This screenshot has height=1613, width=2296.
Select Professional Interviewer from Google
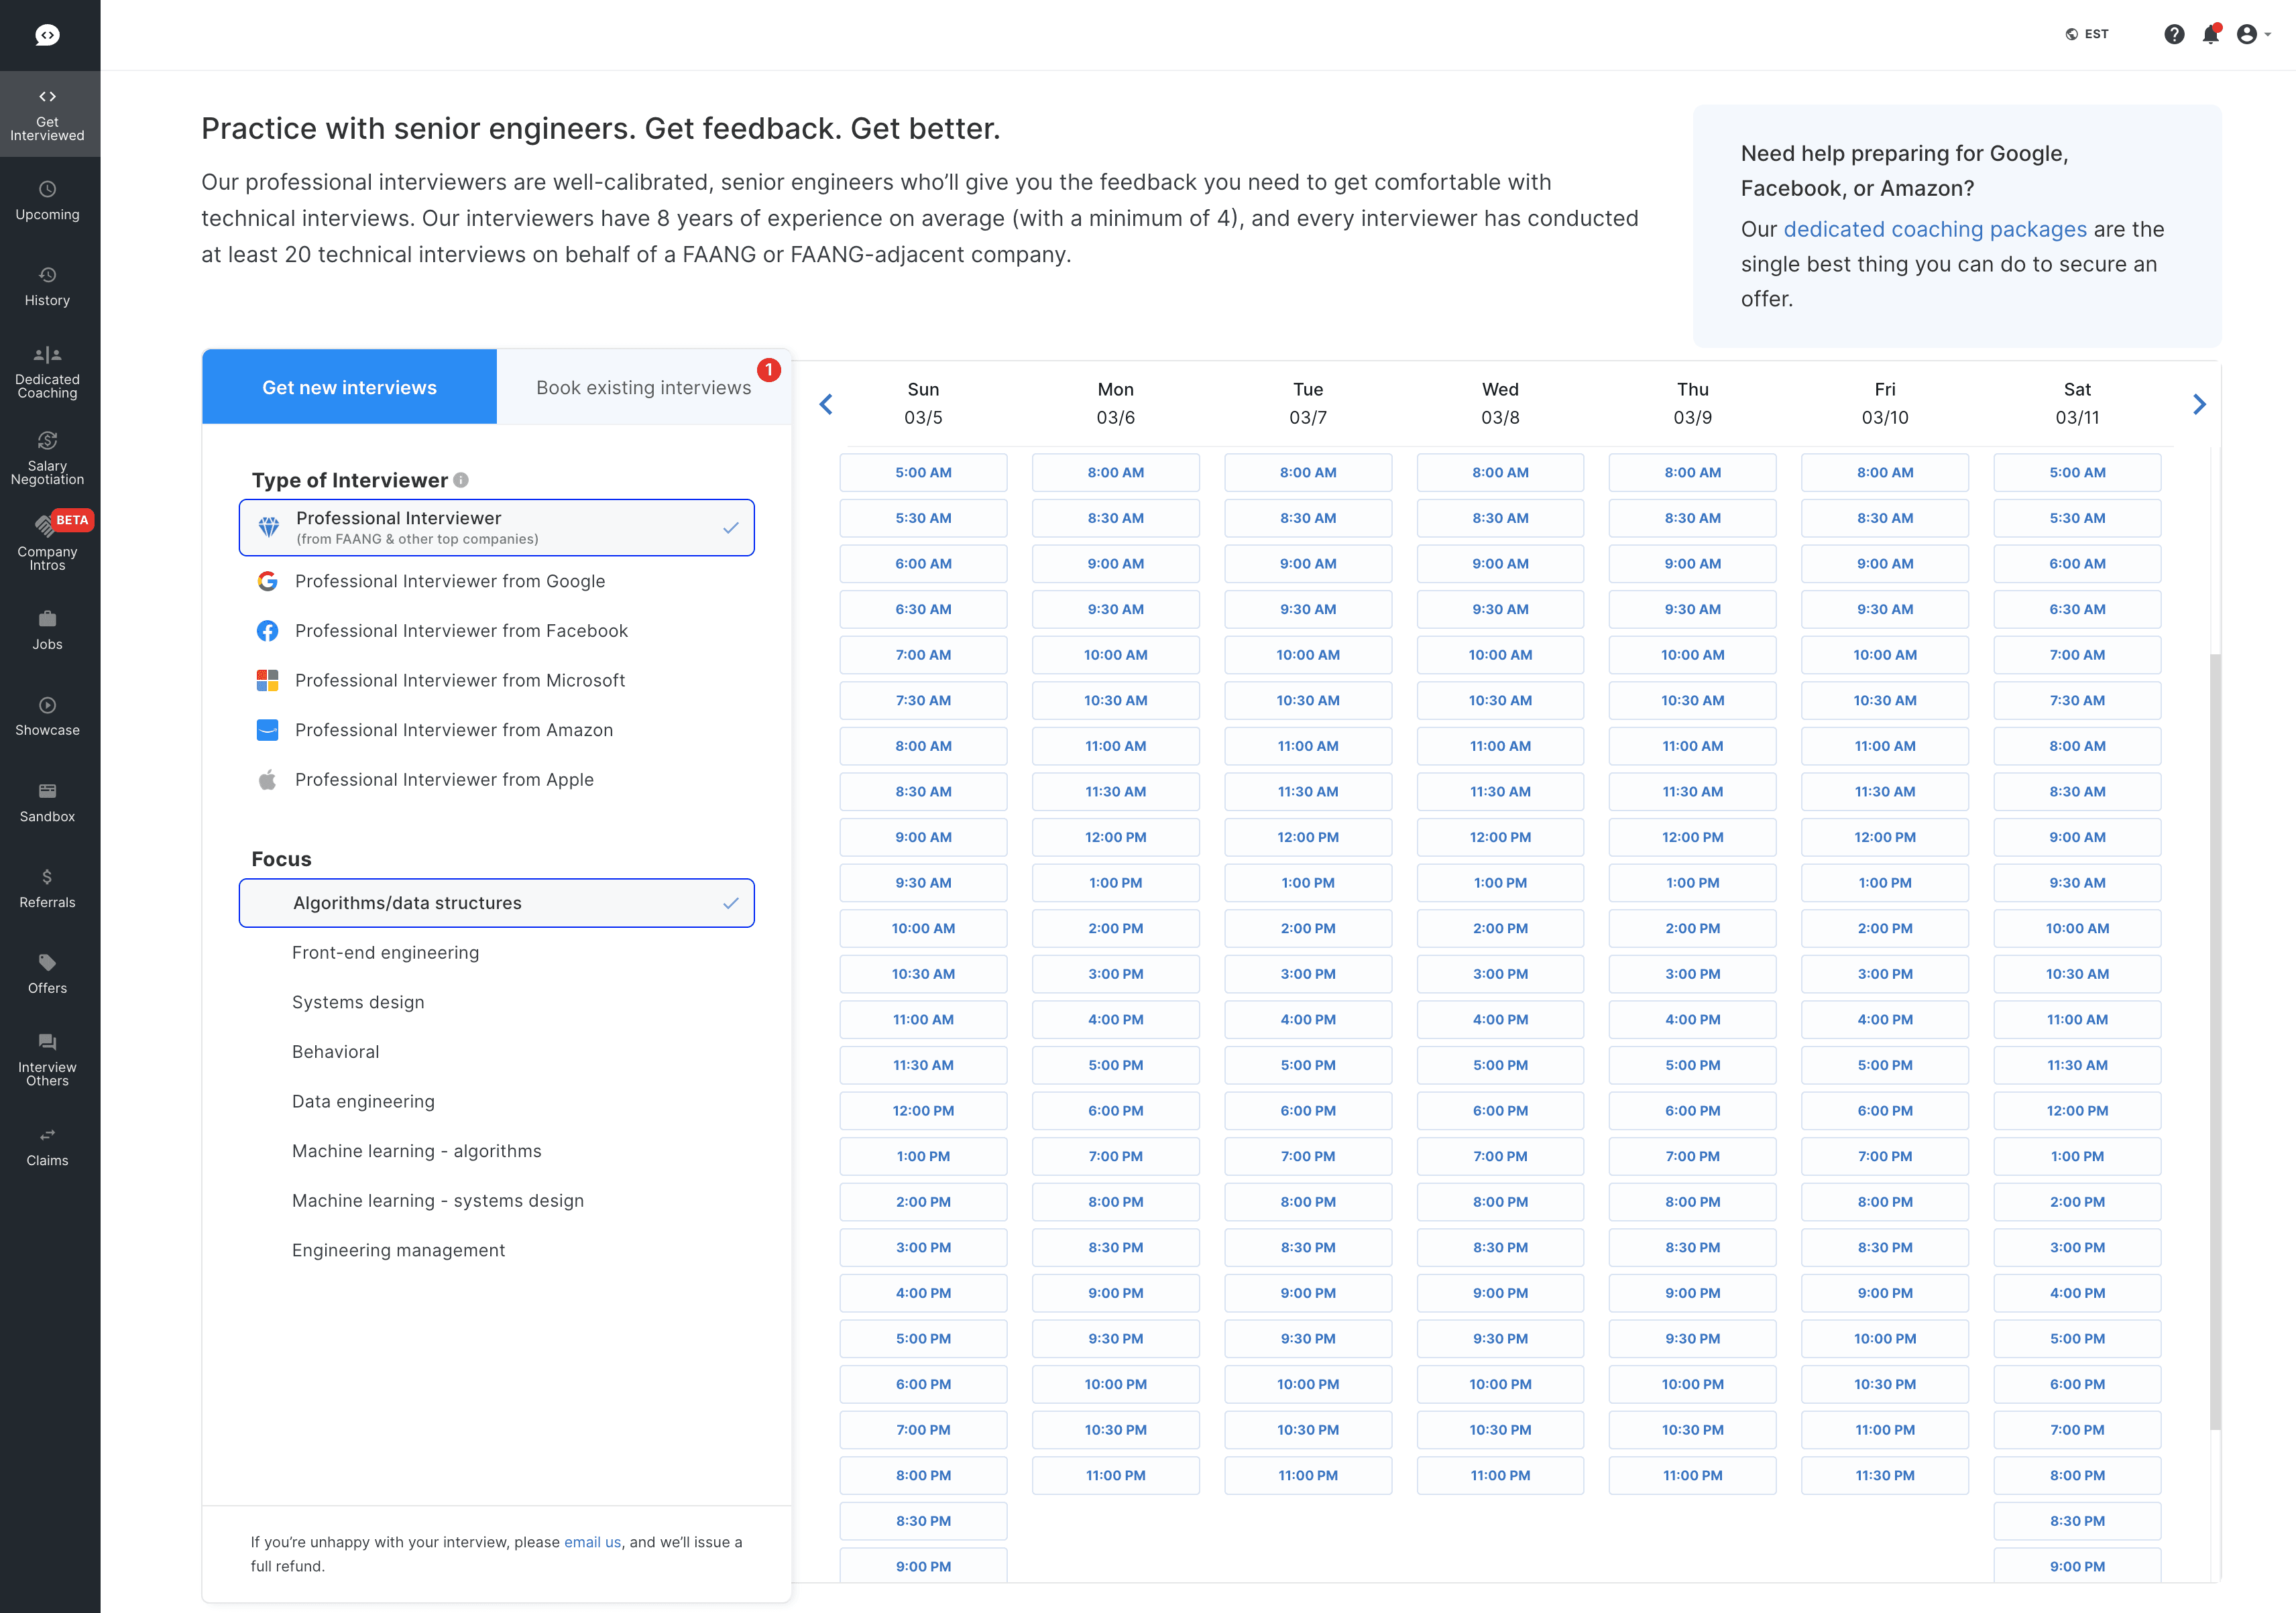pos(449,581)
